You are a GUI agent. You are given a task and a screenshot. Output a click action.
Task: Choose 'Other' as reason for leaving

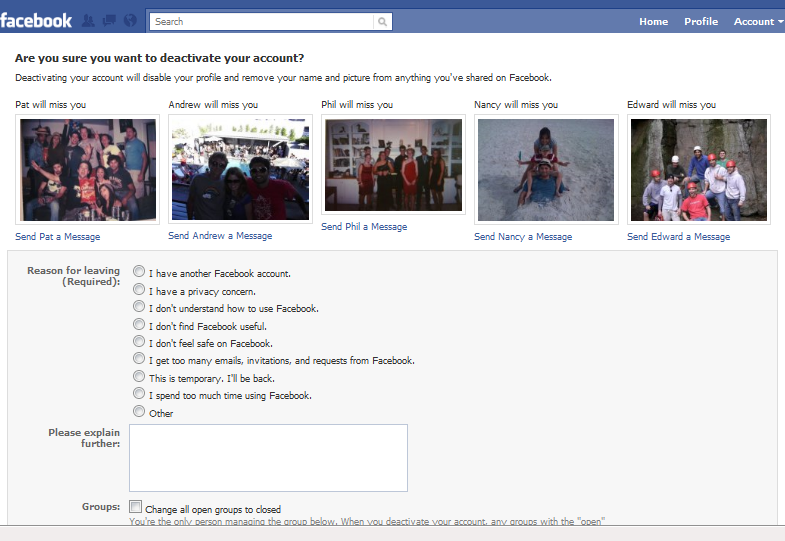[x=139, y=412]
